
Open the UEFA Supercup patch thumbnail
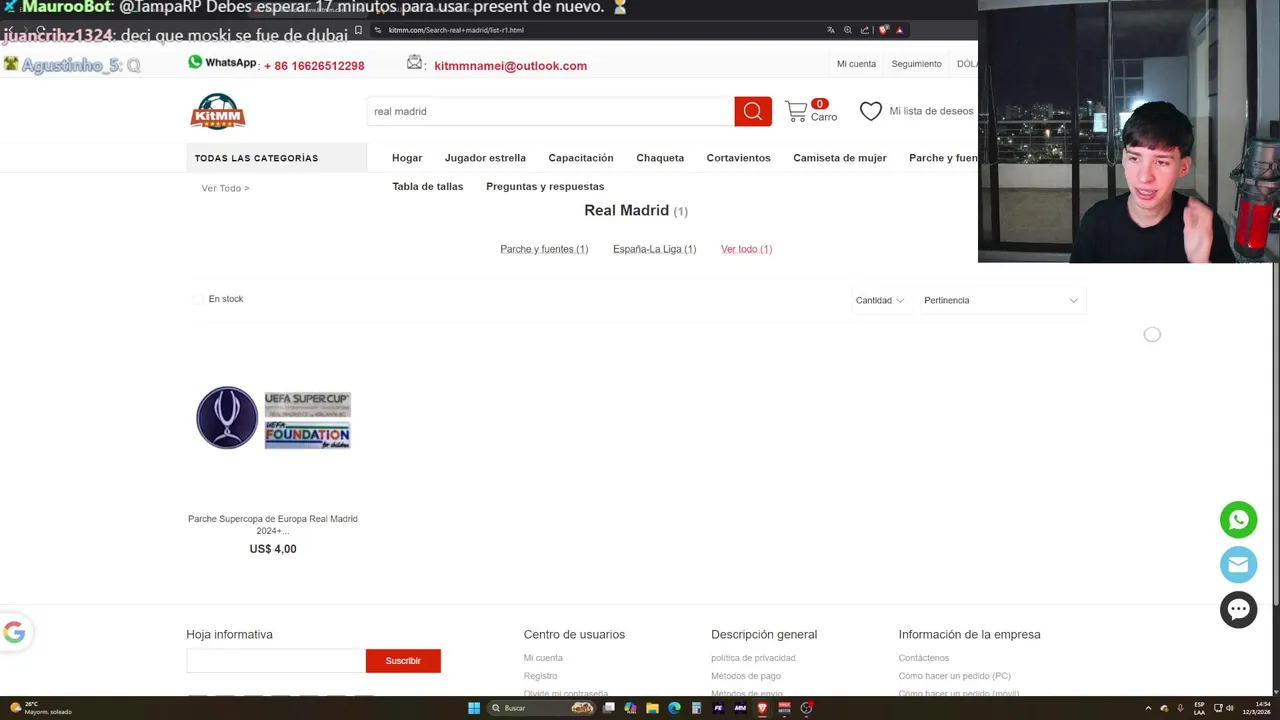pos(273,418)
